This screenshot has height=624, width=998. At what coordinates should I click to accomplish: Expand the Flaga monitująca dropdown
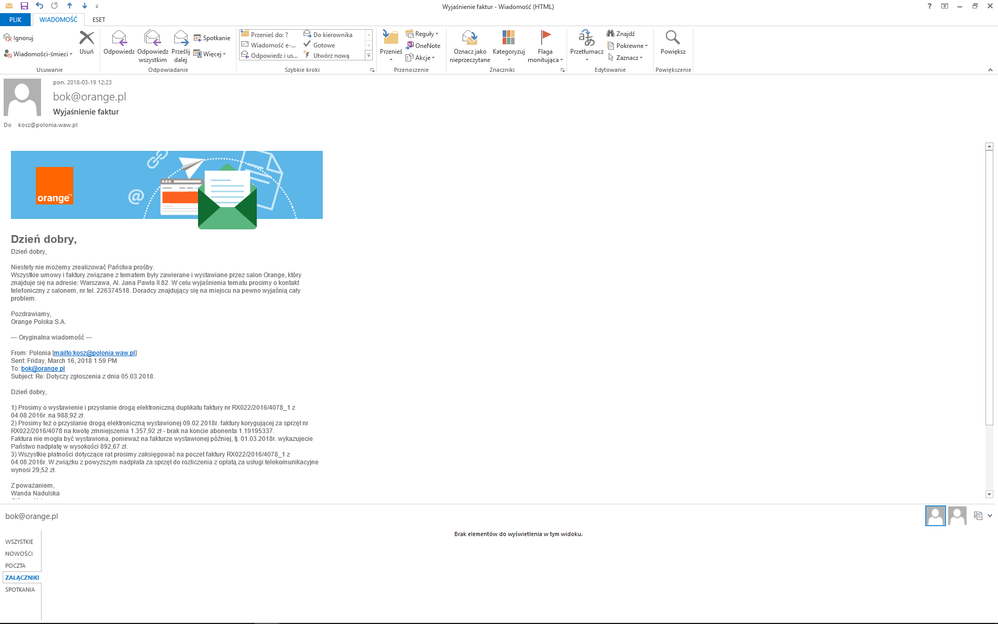pos(545,45)
